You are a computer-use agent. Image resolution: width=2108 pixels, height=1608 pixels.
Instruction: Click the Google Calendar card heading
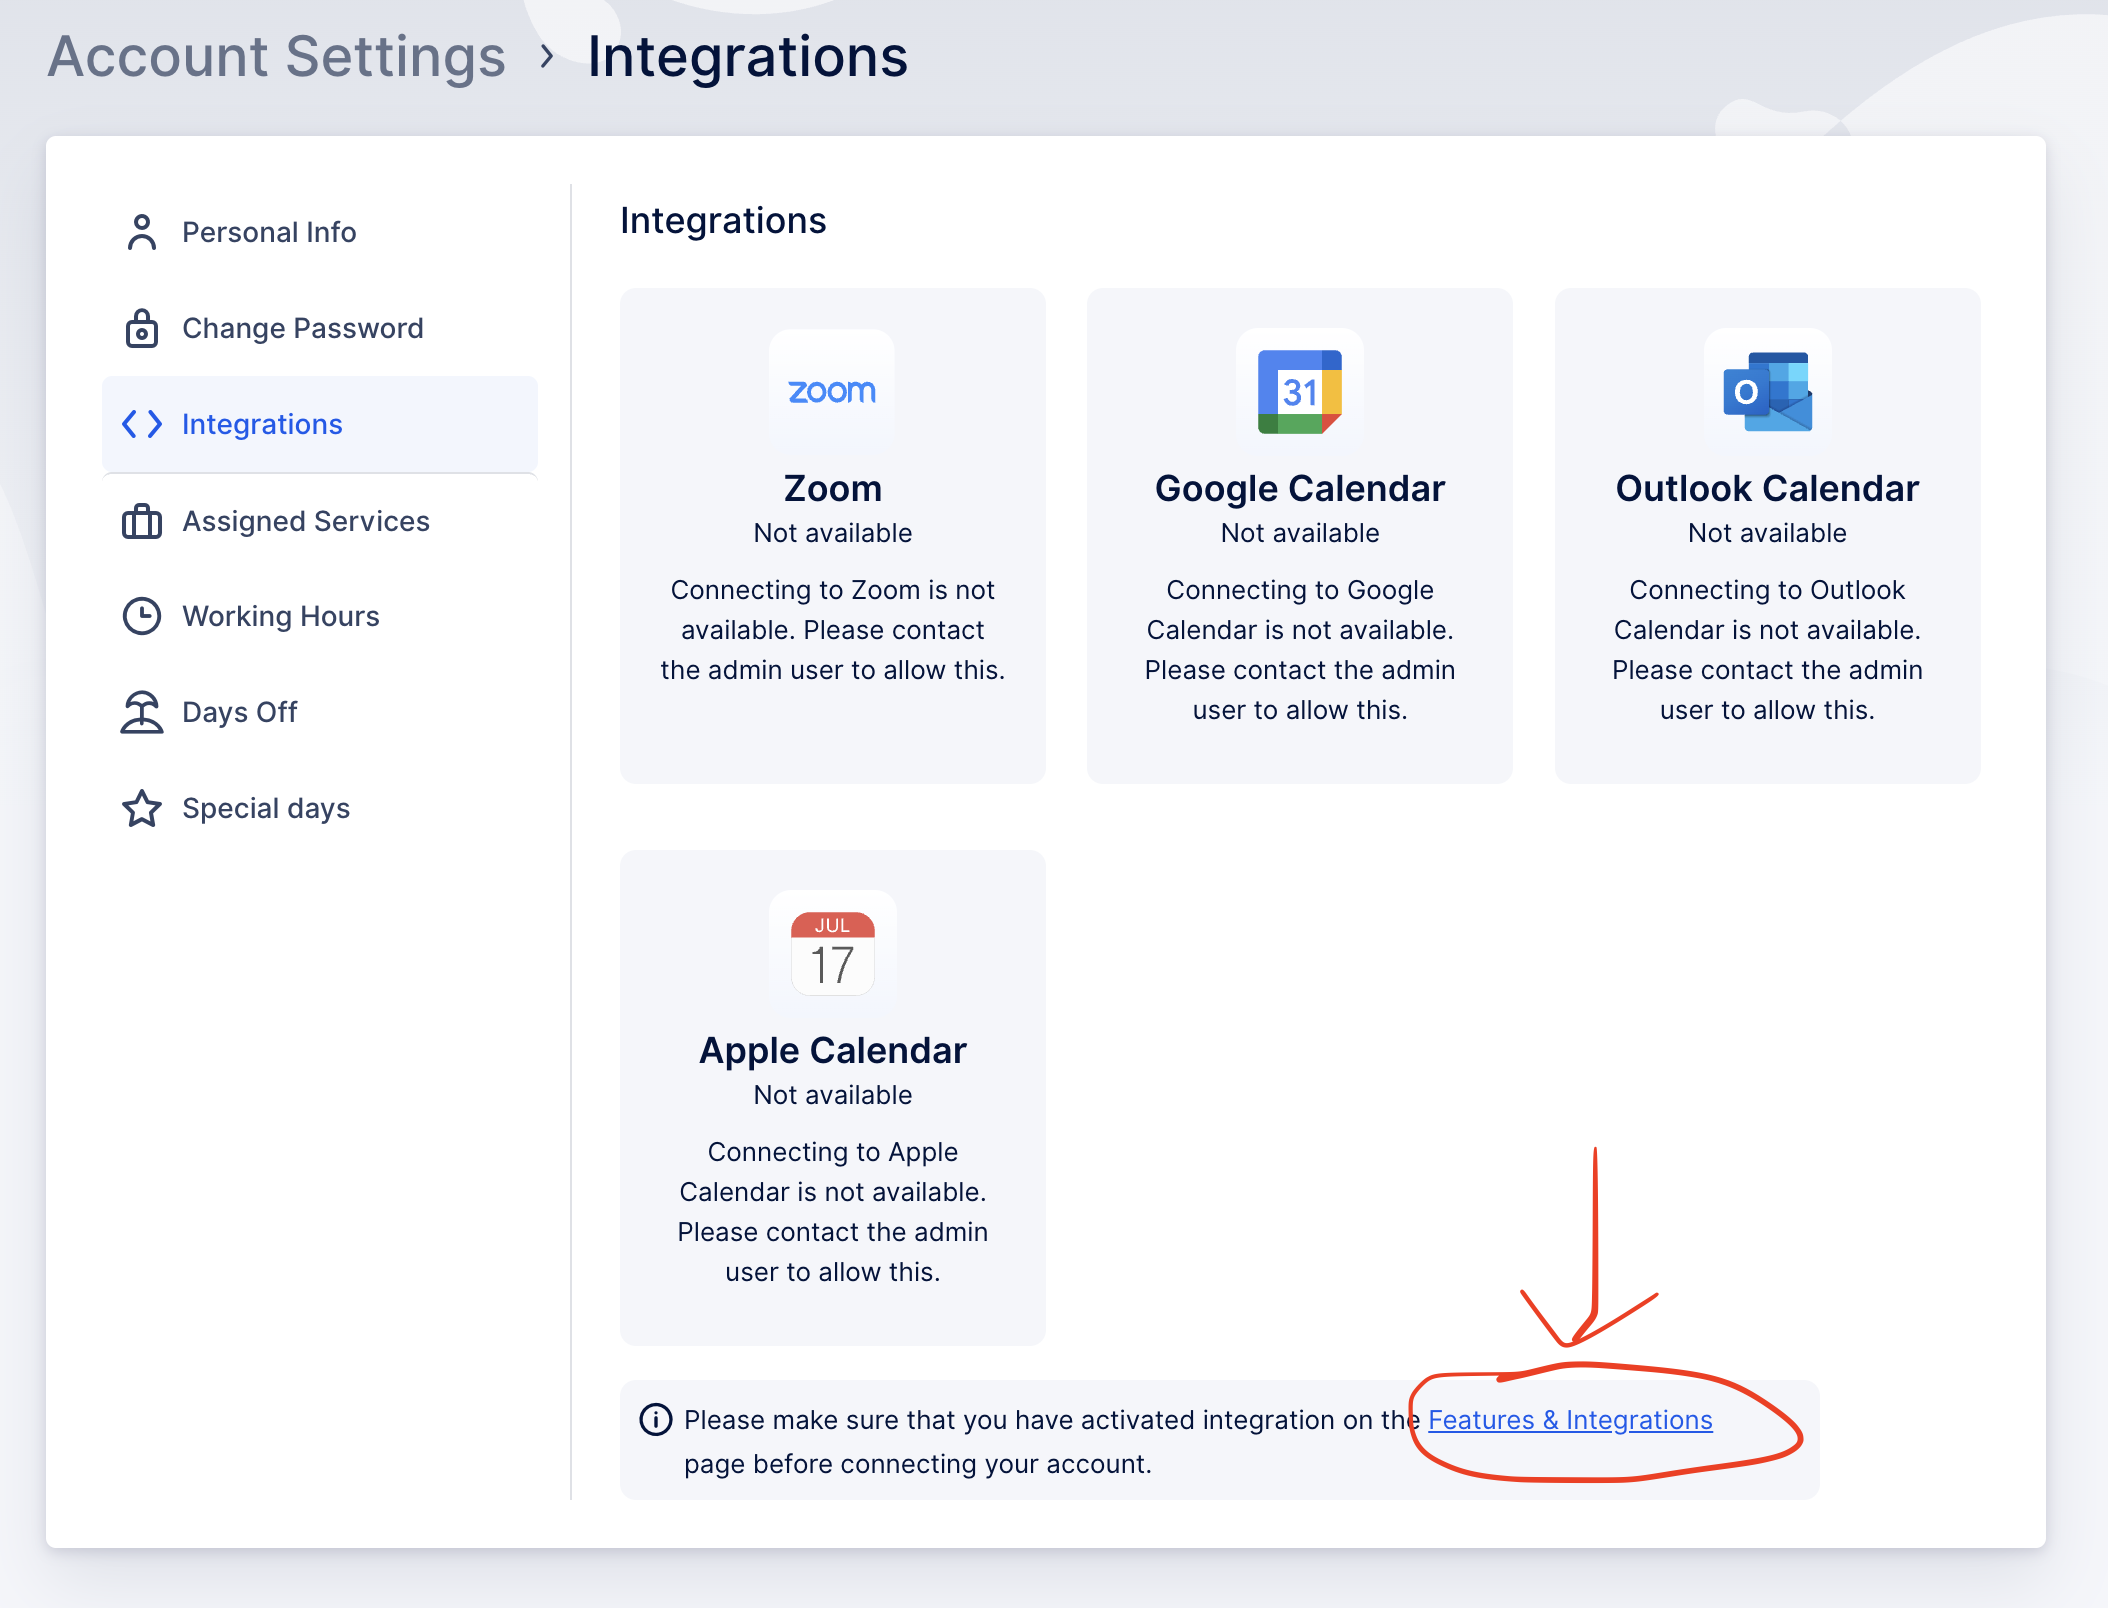(x=1300, y=488)
